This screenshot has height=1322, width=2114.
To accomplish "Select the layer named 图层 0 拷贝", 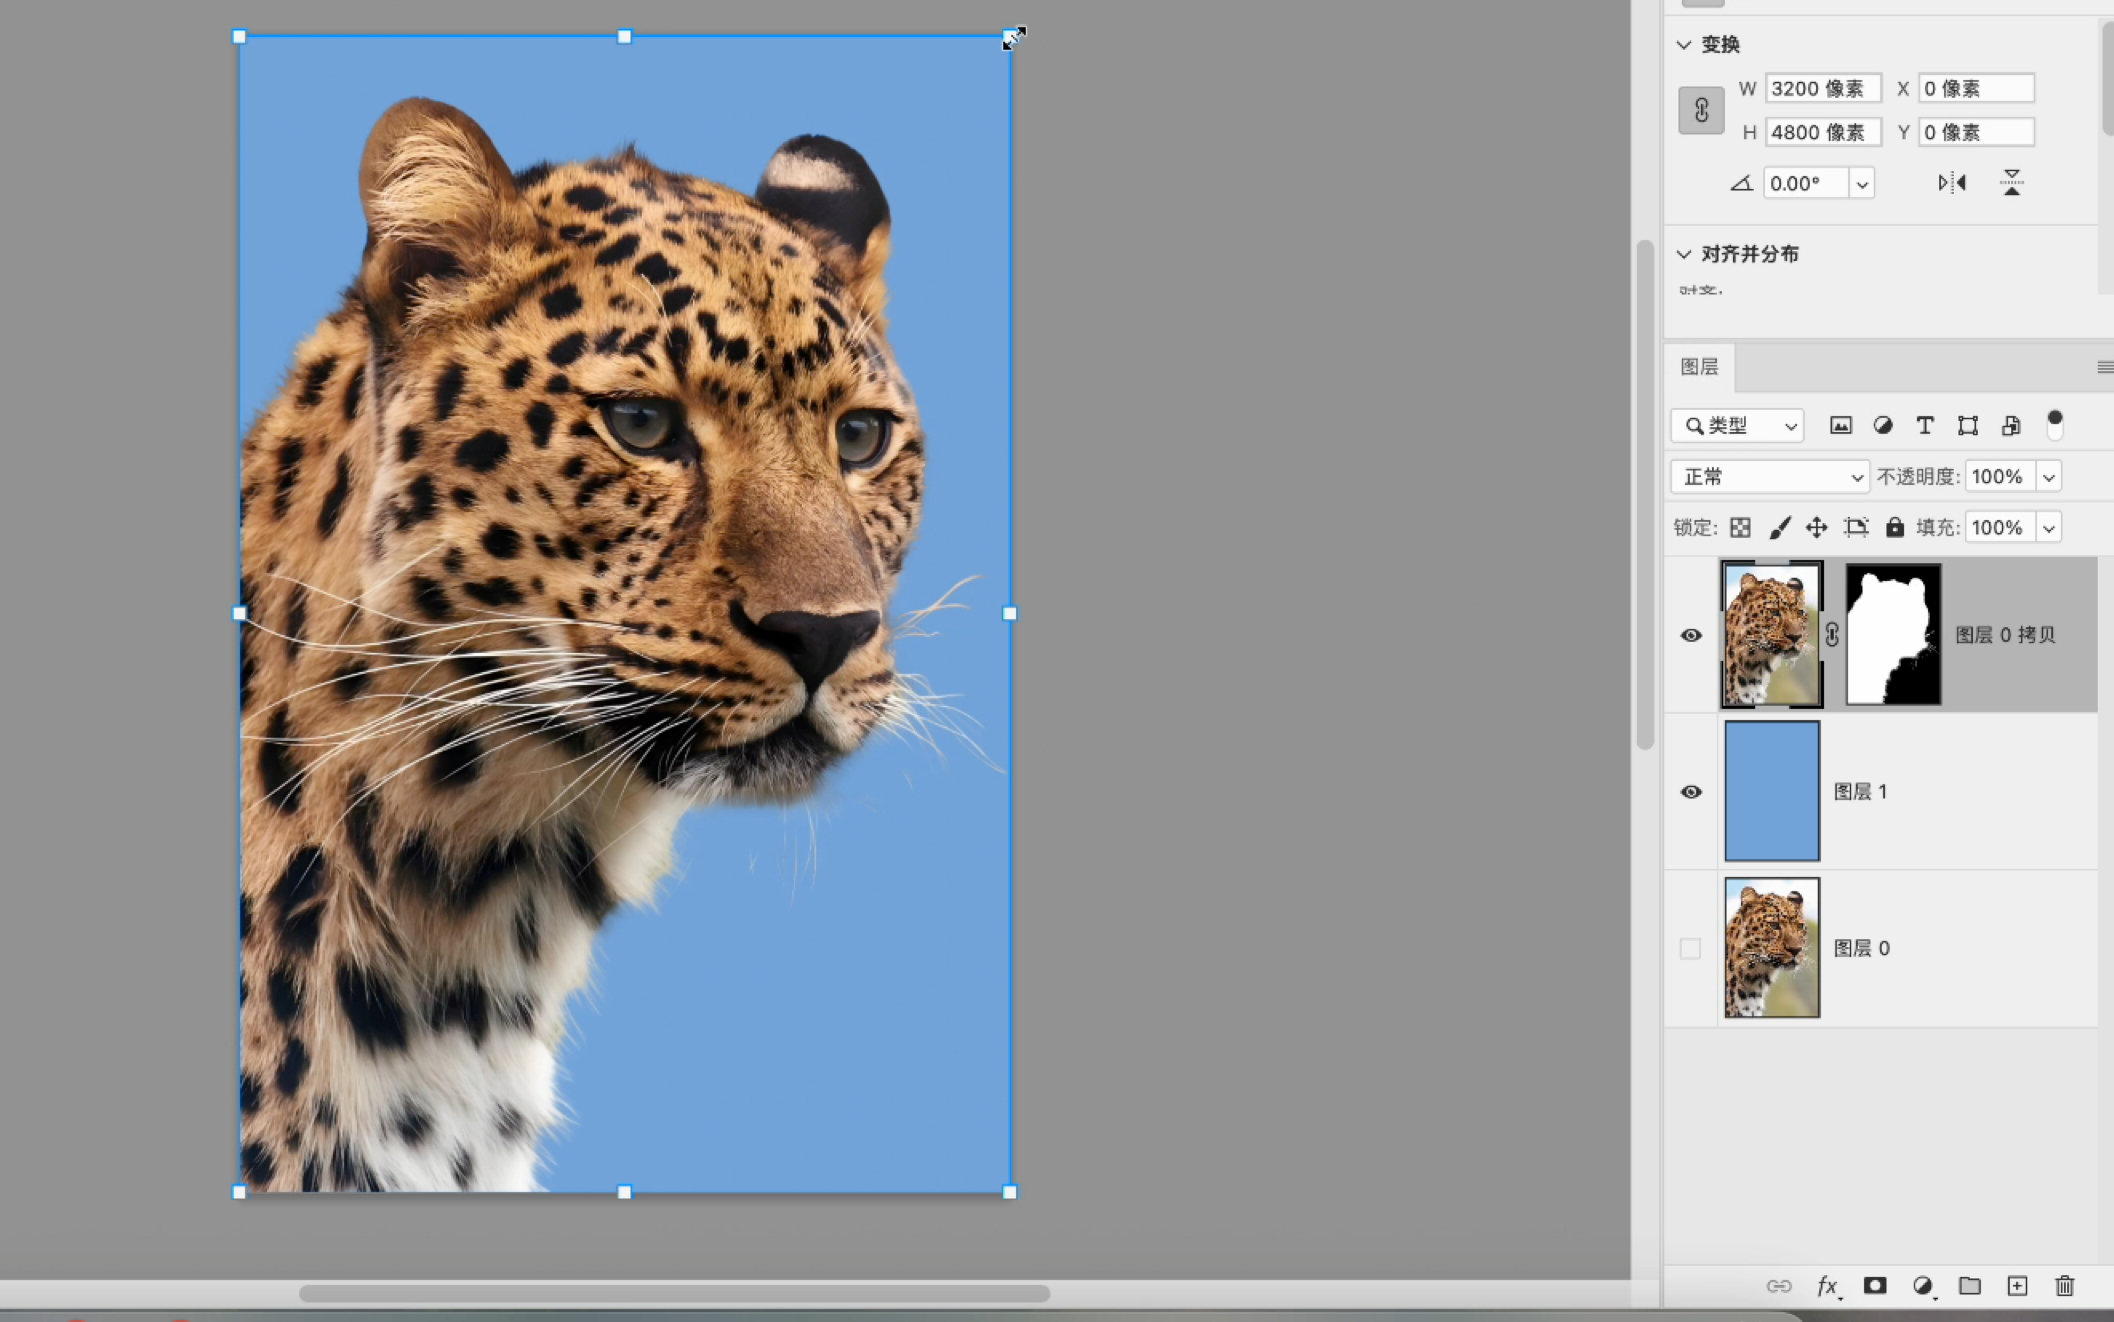I will coord(2005,635).
